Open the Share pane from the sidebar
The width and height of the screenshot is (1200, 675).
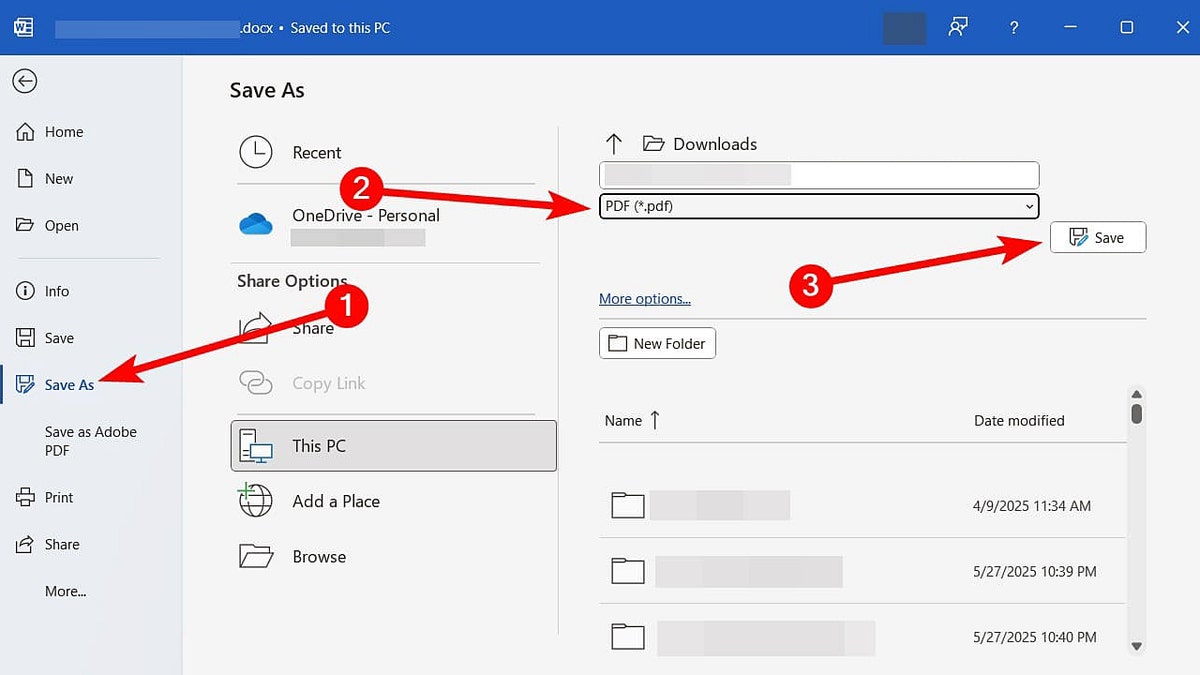click(62, 544)
